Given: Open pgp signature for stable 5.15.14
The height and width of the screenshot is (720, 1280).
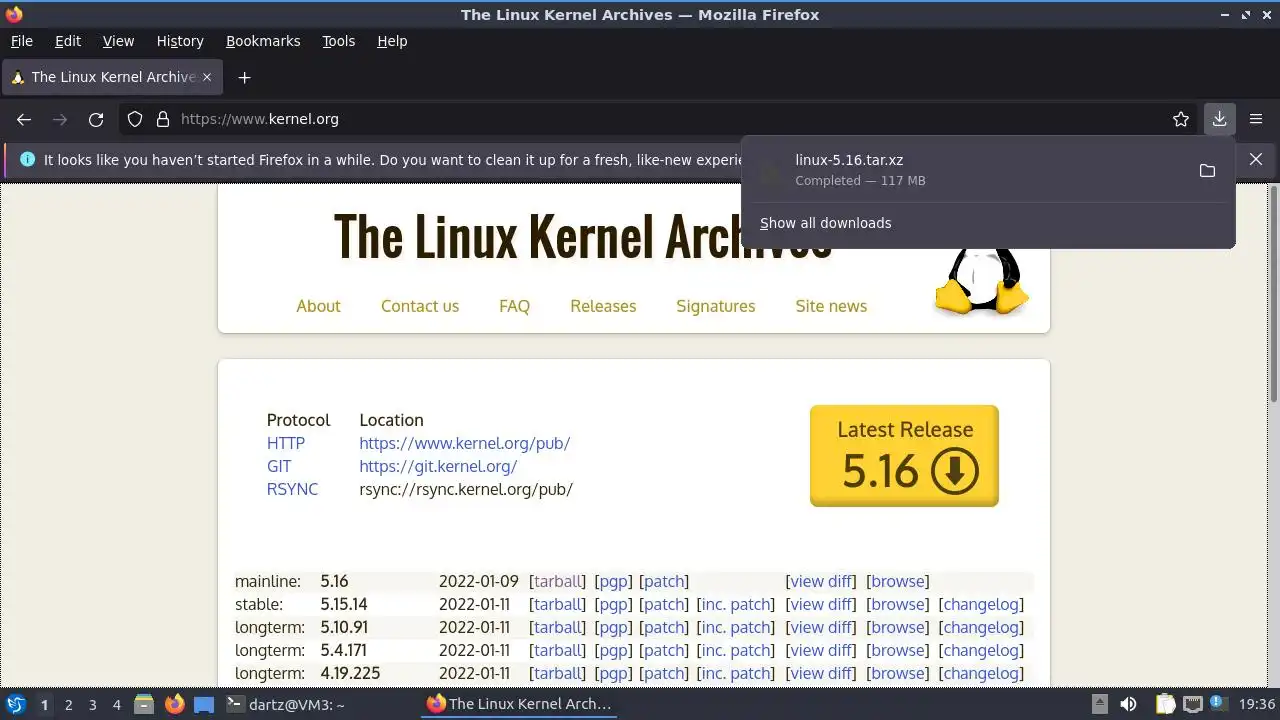Looking at the screenshot, I should click(x=613, y=604).
